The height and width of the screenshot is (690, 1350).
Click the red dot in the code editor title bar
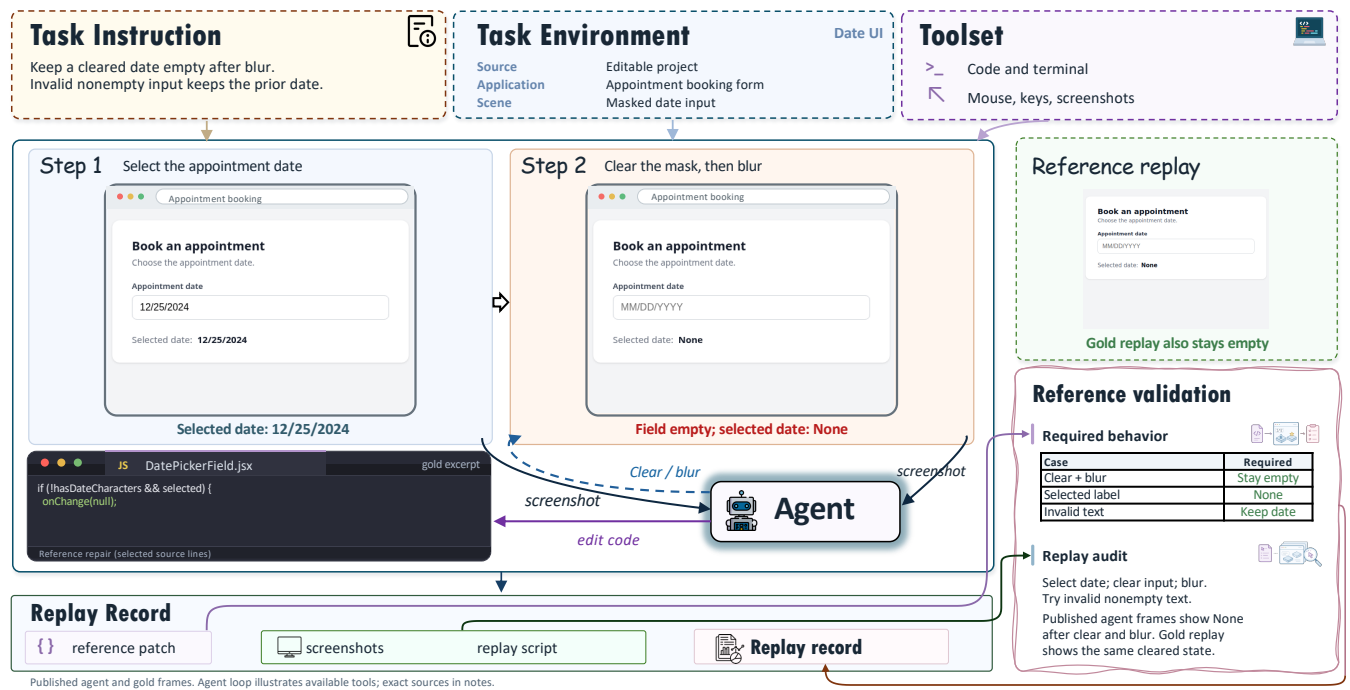45,463
